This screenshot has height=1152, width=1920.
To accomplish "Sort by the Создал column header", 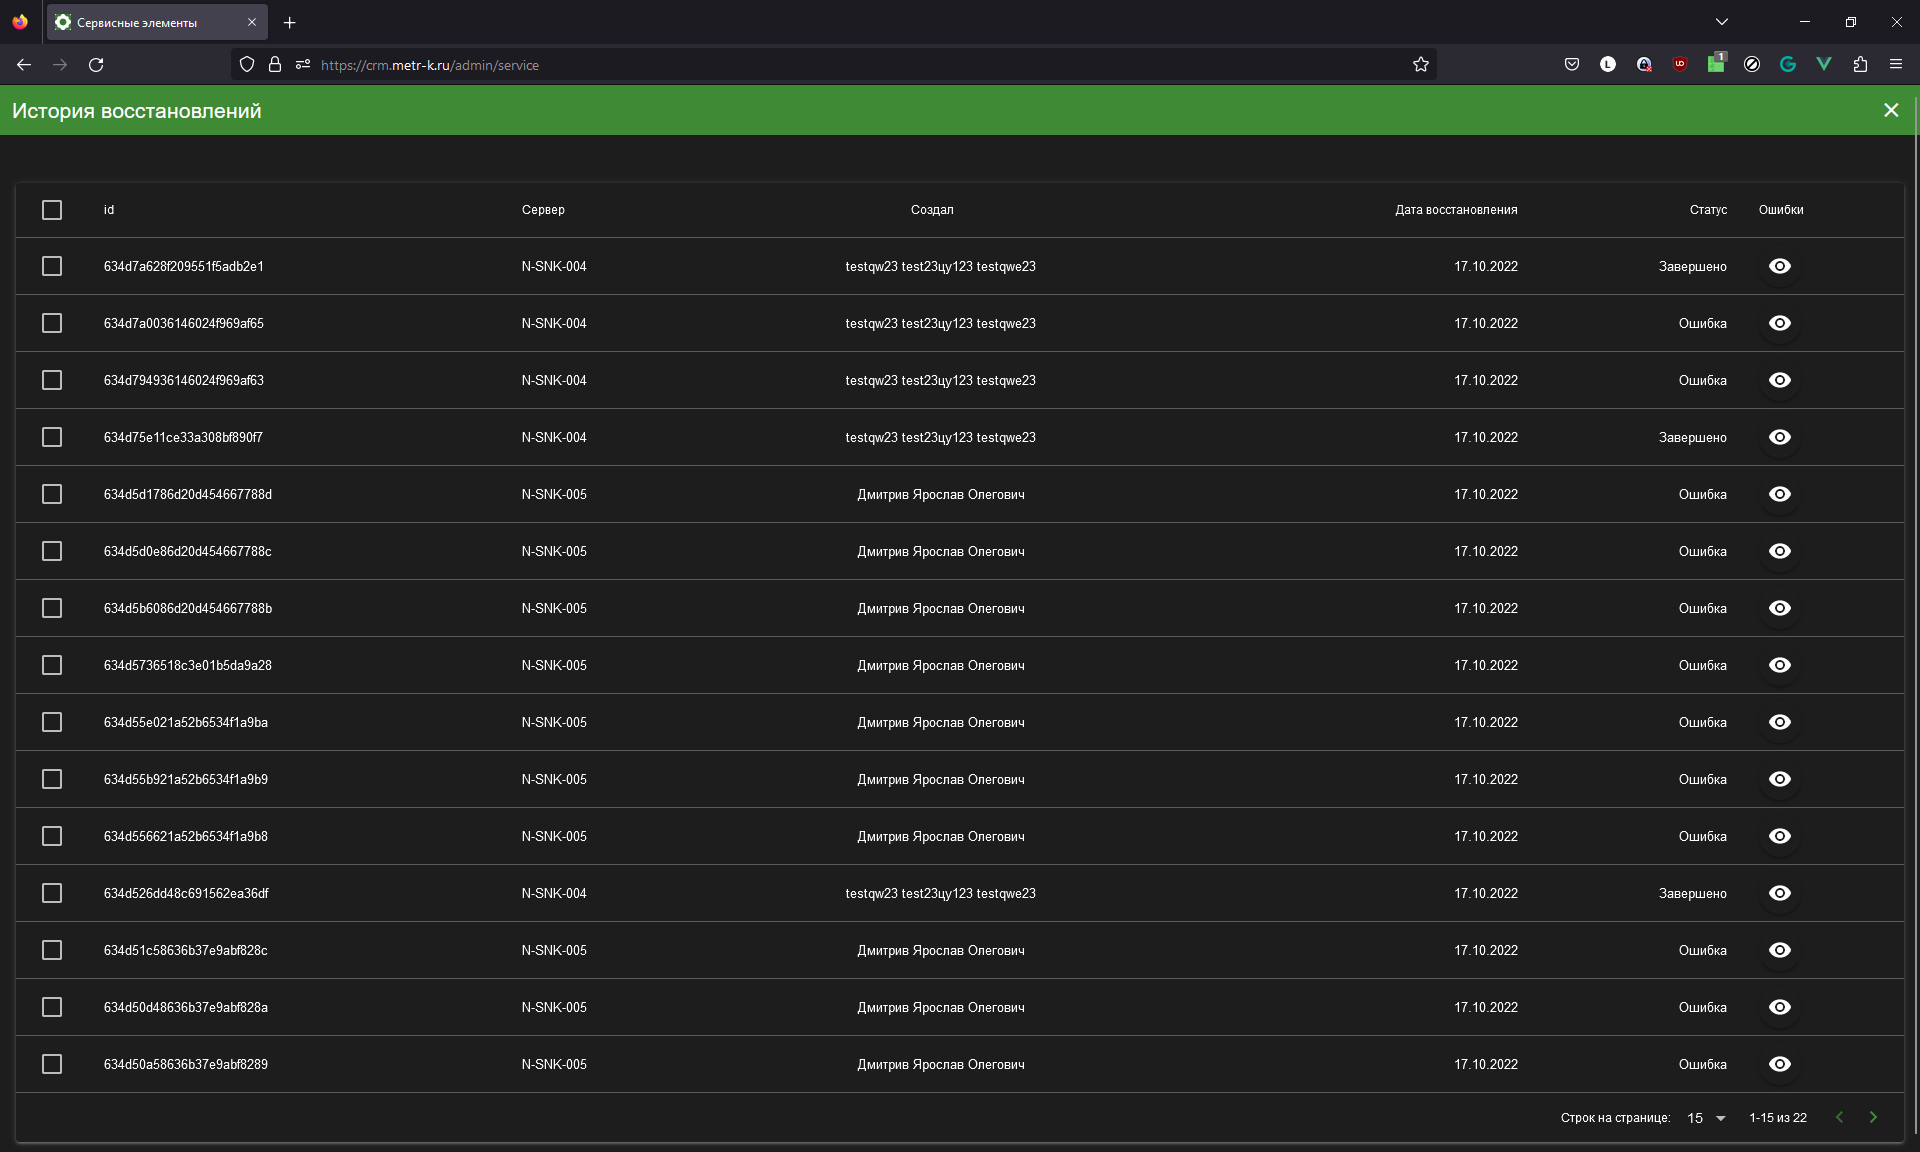I will 932,210.
